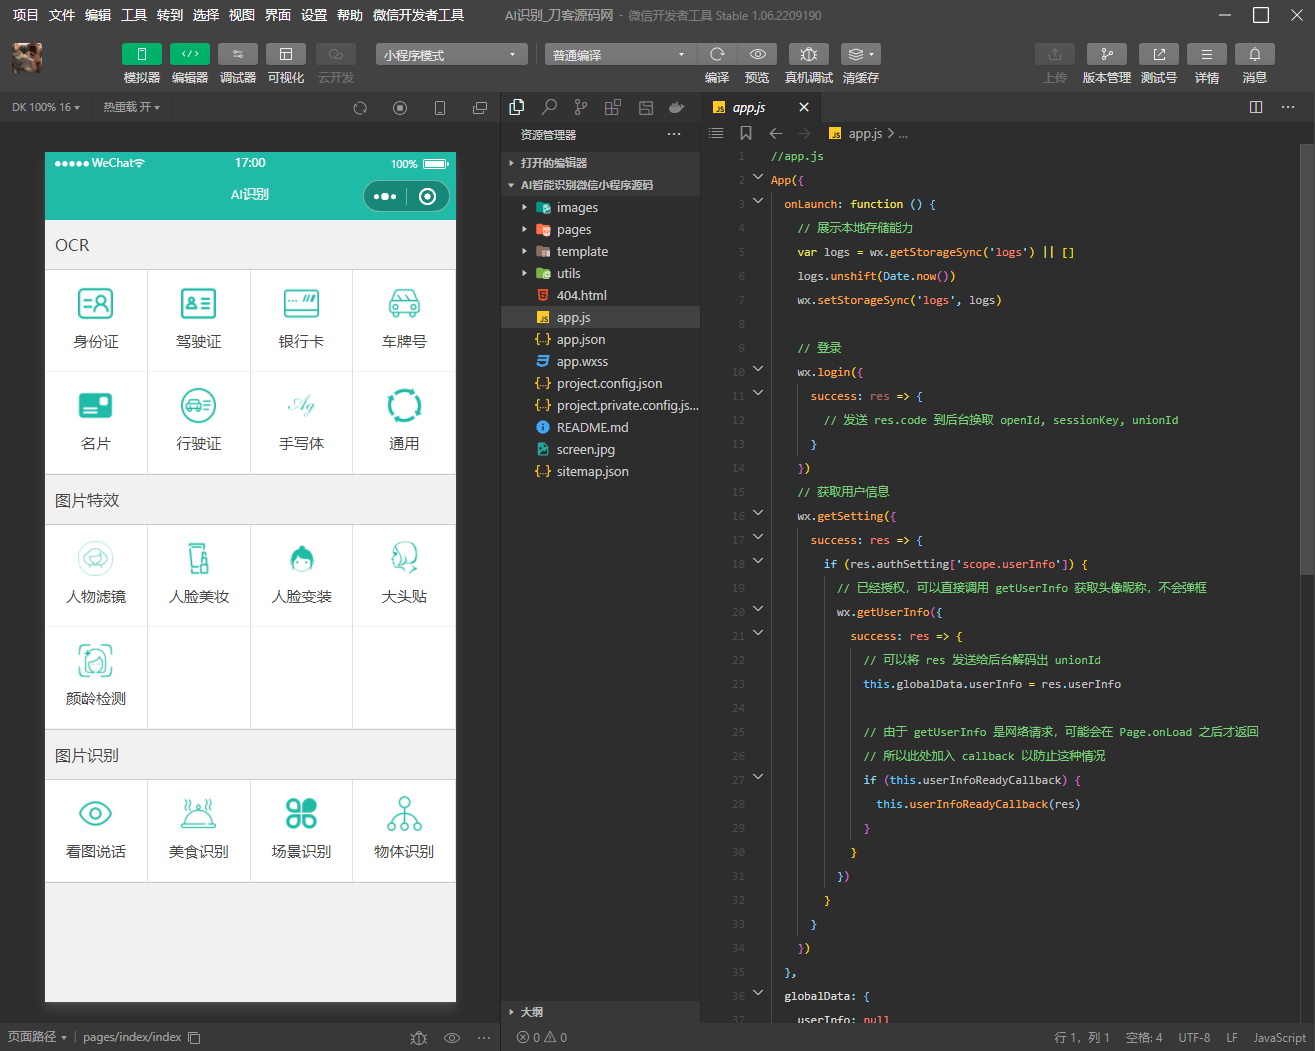
Task: Open search icon in editor sidebar
Action: pyautogui.click(x=549, y=107)
